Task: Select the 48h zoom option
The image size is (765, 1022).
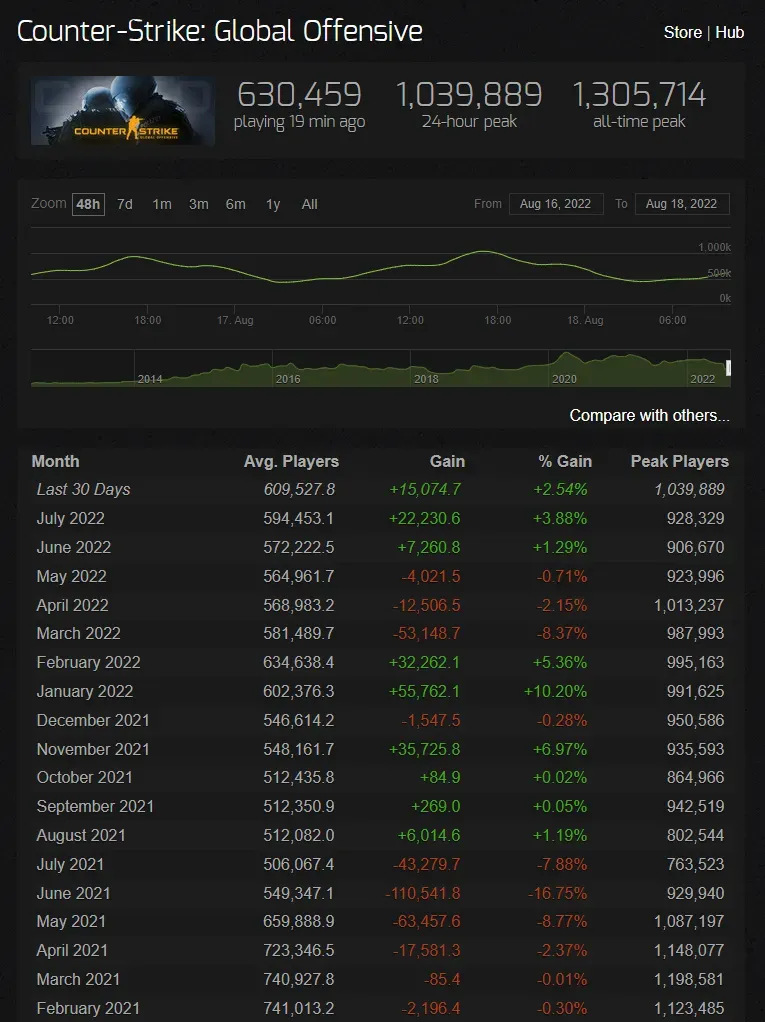Action: (x=88, y=204)
